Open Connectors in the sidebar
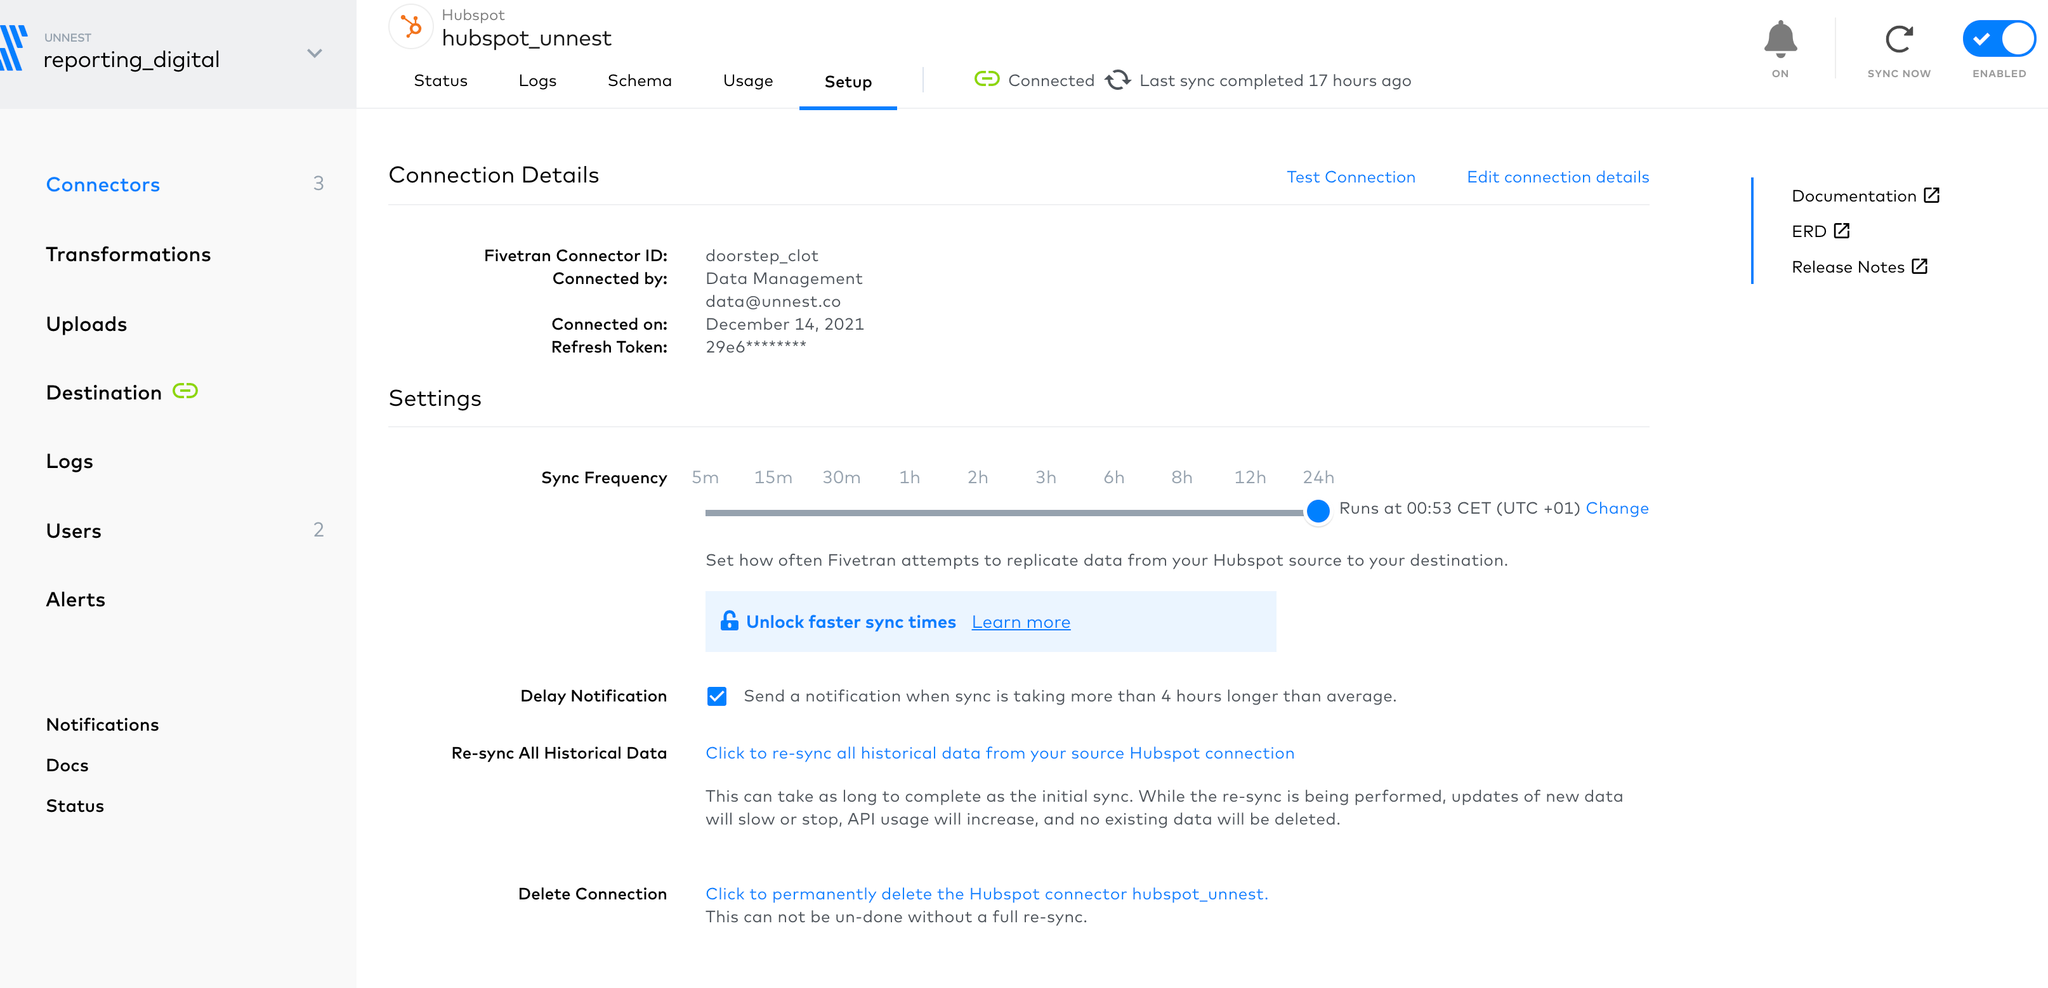The image size is (2048, 988). (x=103, y=184)
